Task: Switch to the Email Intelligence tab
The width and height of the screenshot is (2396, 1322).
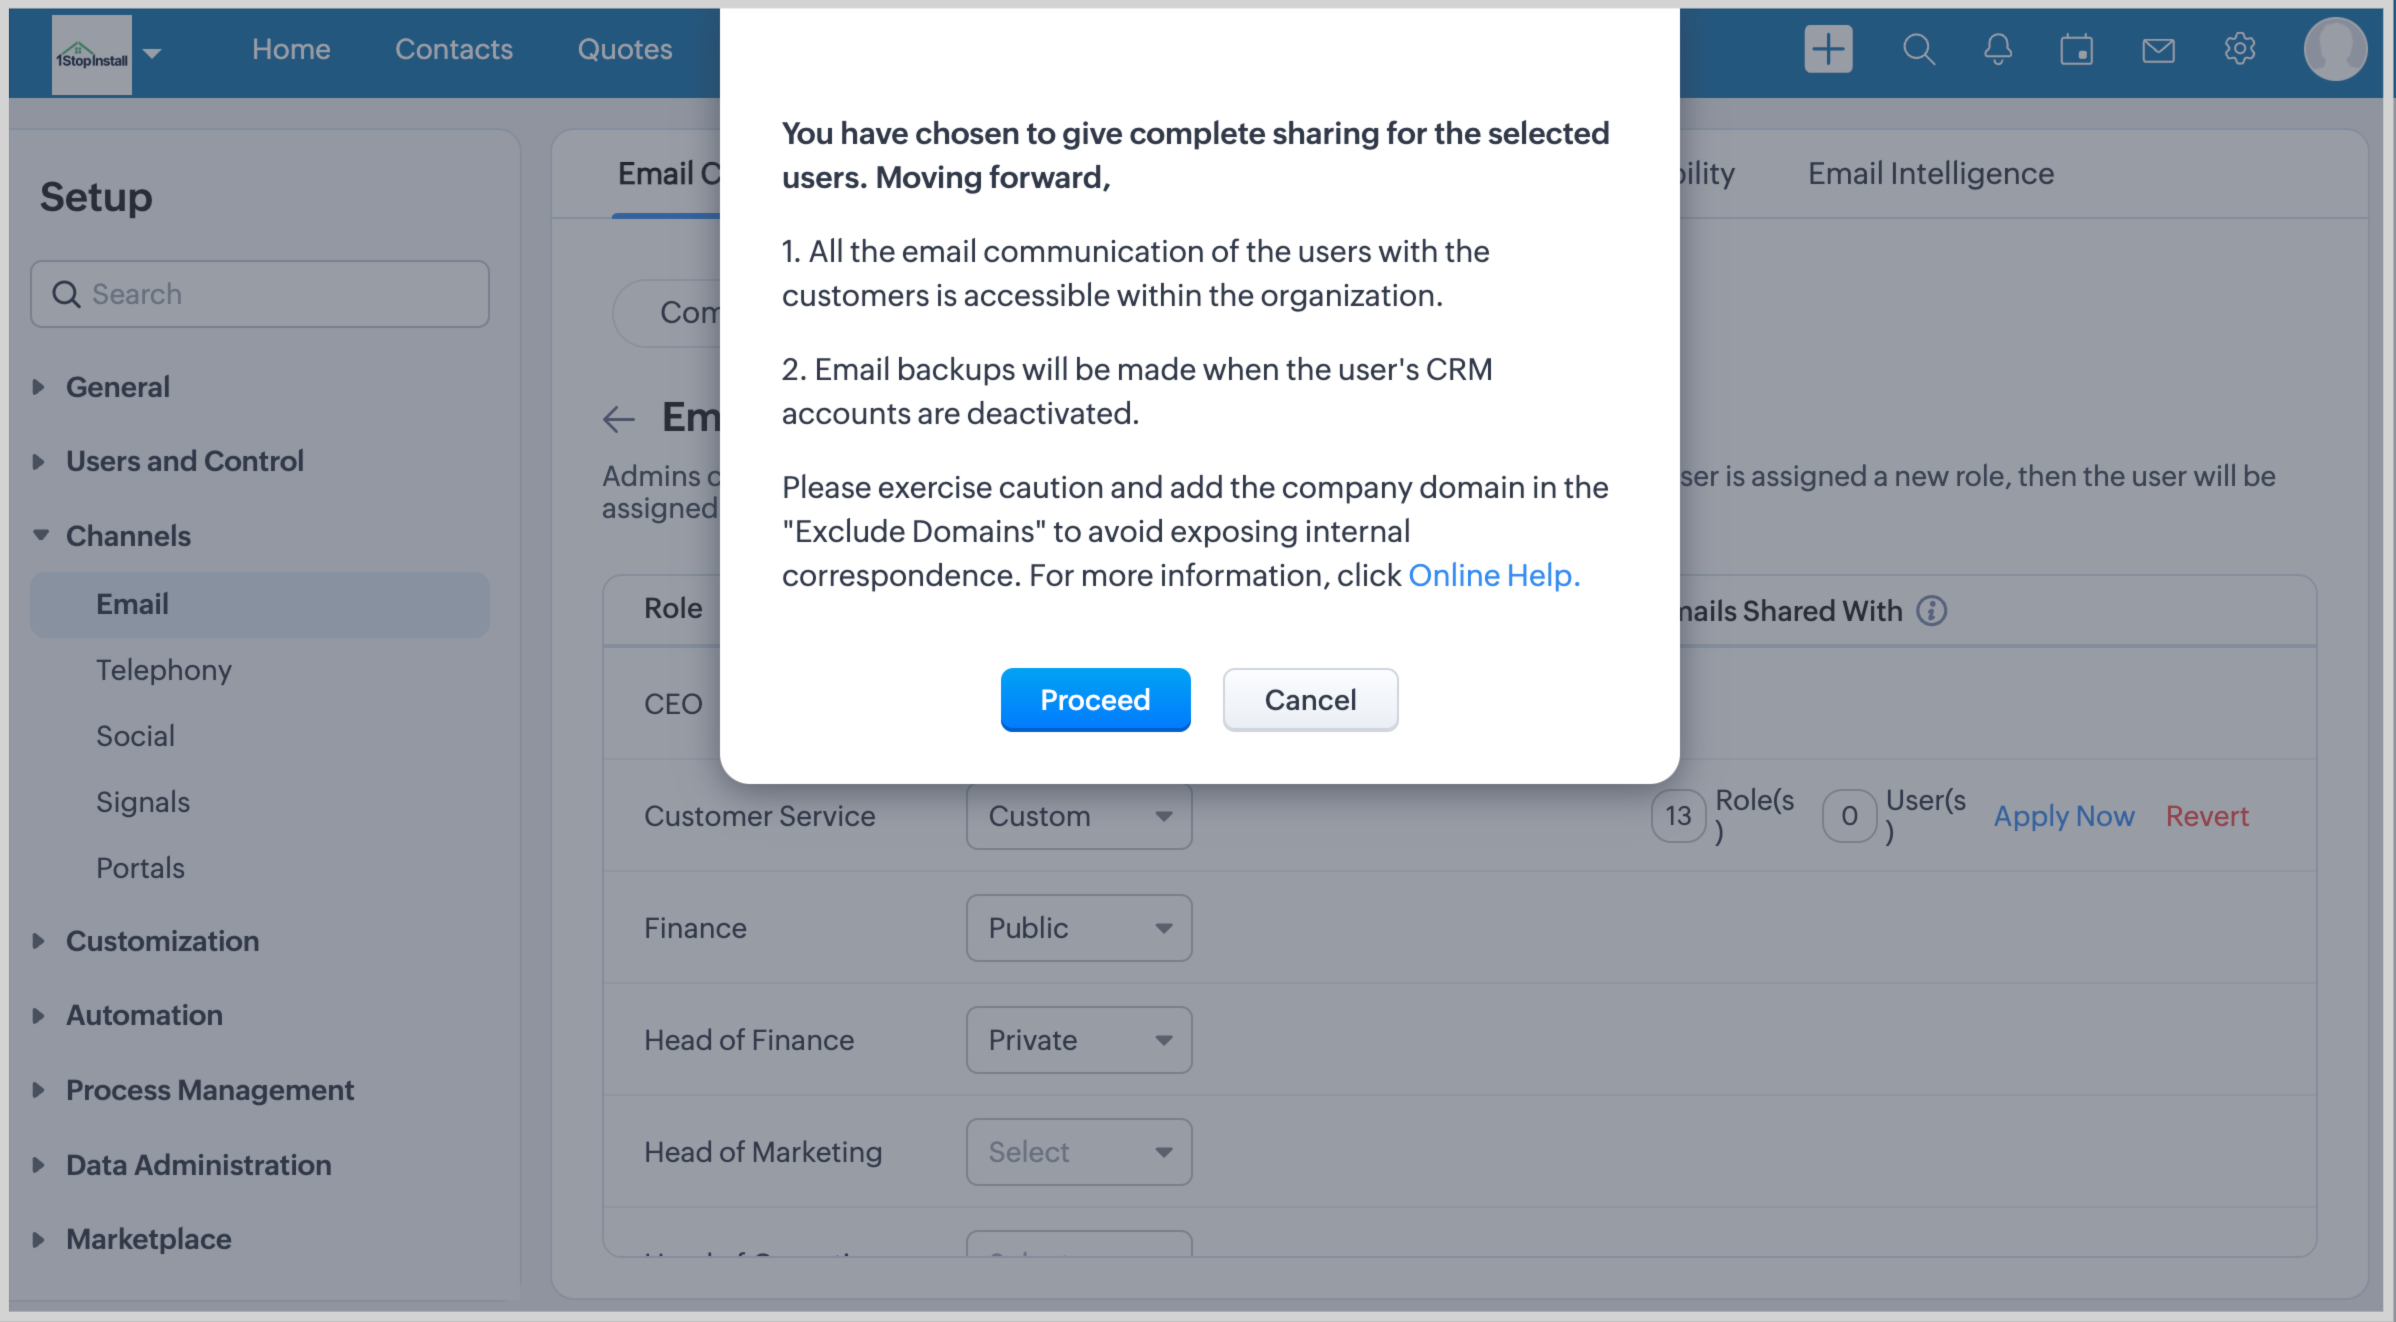Action: coord(1930,174)
